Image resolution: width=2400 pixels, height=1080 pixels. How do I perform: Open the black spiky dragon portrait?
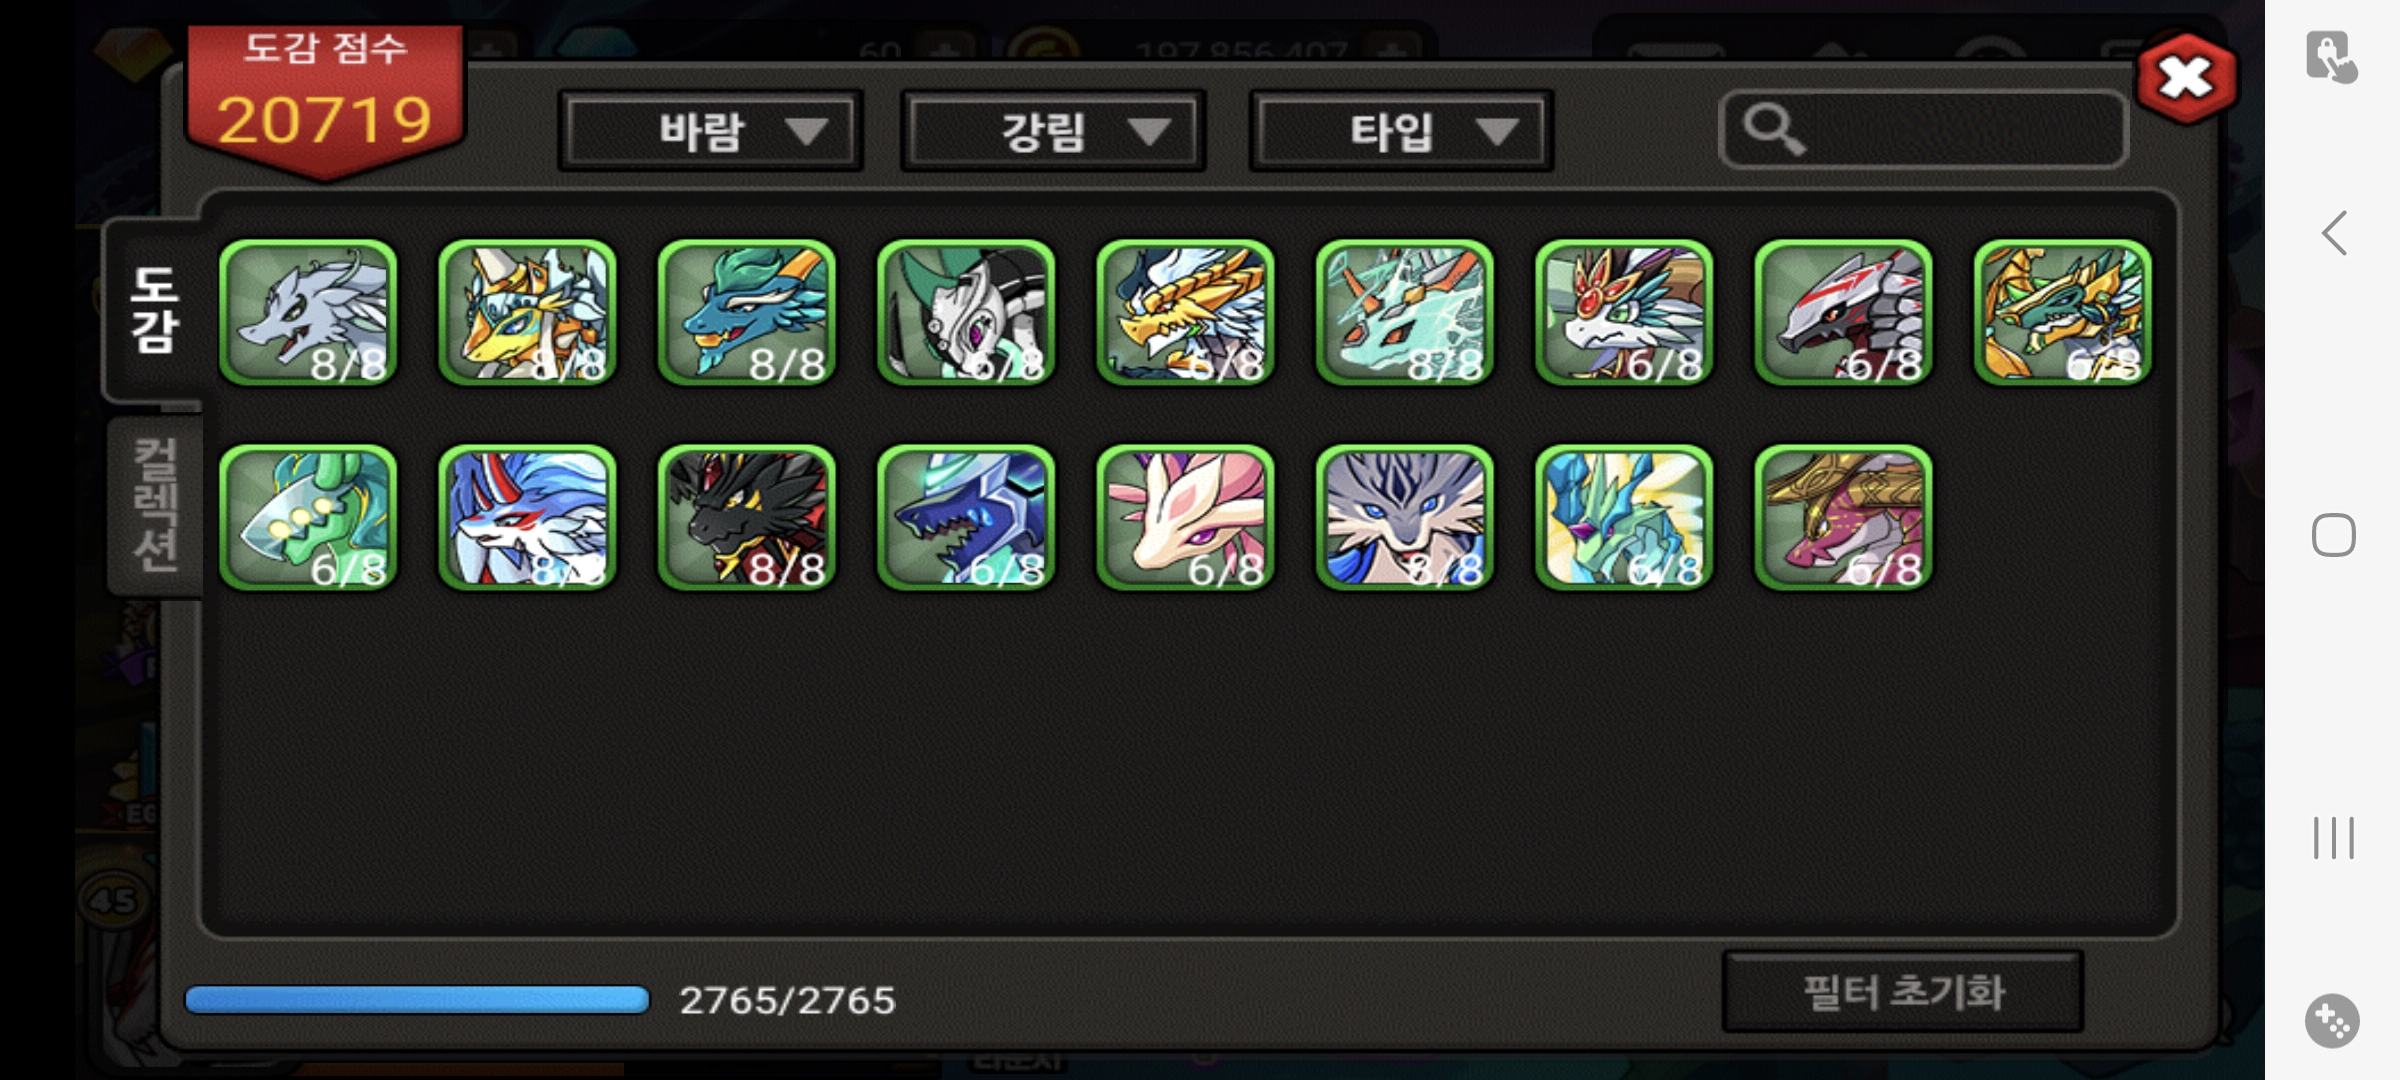tap(747, 518)
